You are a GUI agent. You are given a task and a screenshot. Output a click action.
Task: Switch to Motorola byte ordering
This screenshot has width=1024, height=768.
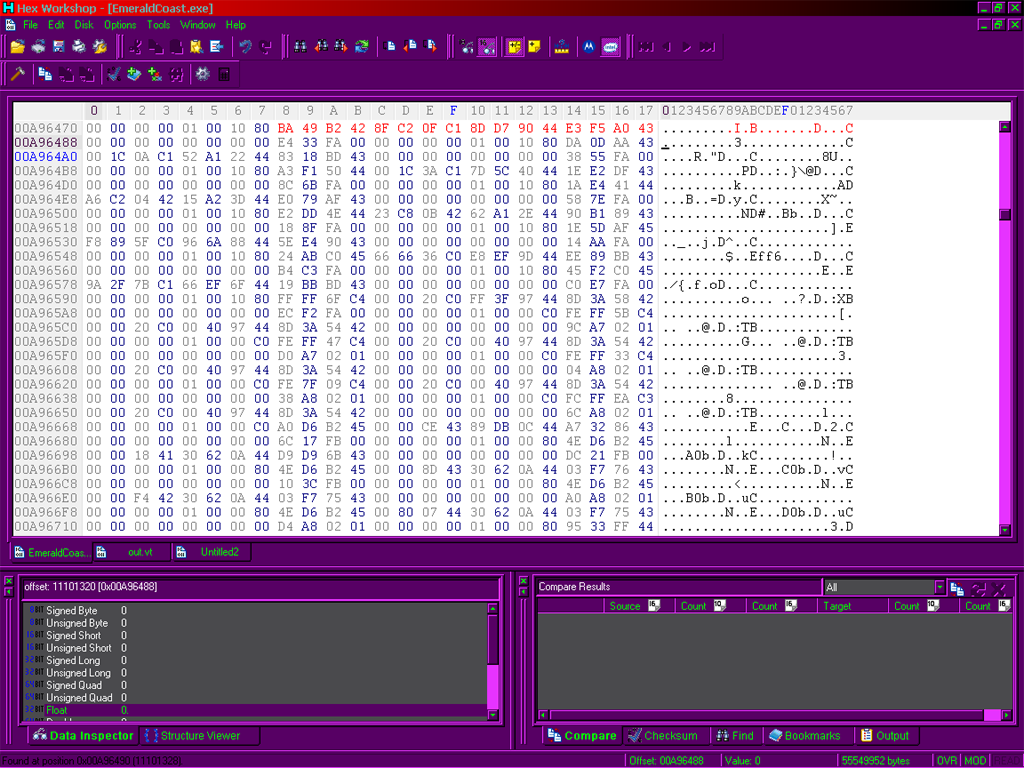coord(589,46)
